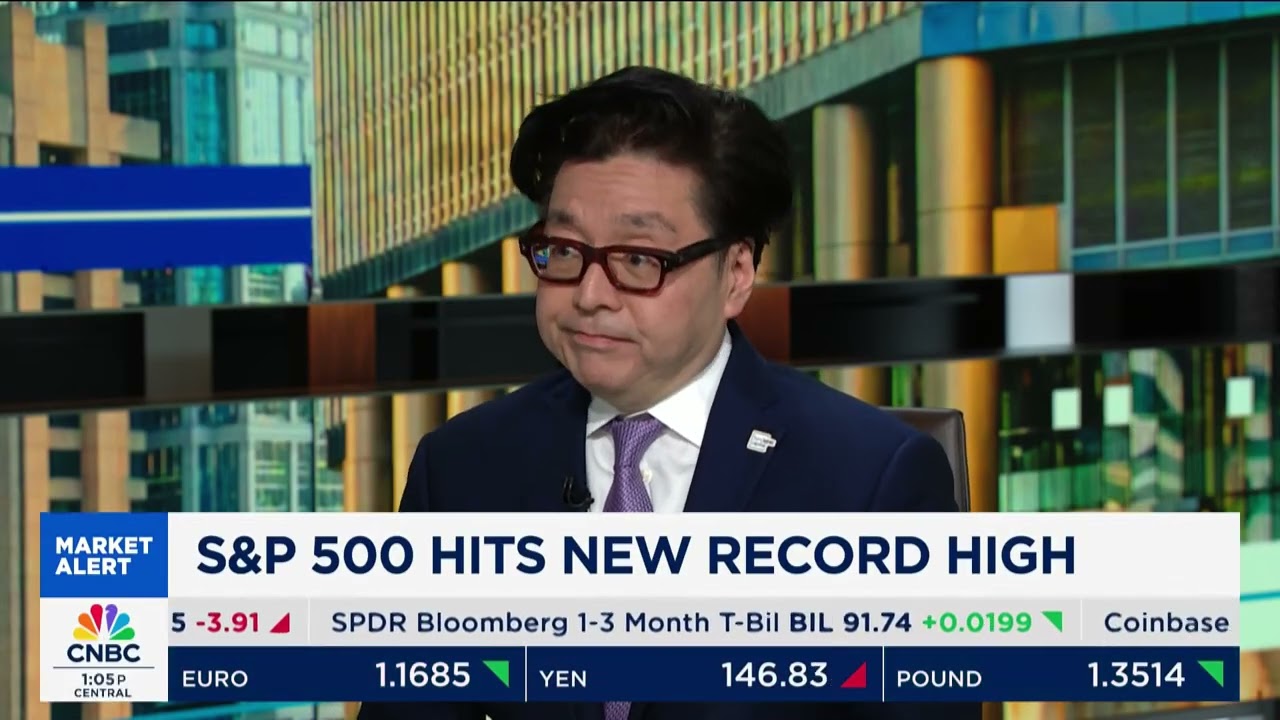The image size is (1280, 720).
Task: Click the 146.83 yen rate
Action: (774, 675)
